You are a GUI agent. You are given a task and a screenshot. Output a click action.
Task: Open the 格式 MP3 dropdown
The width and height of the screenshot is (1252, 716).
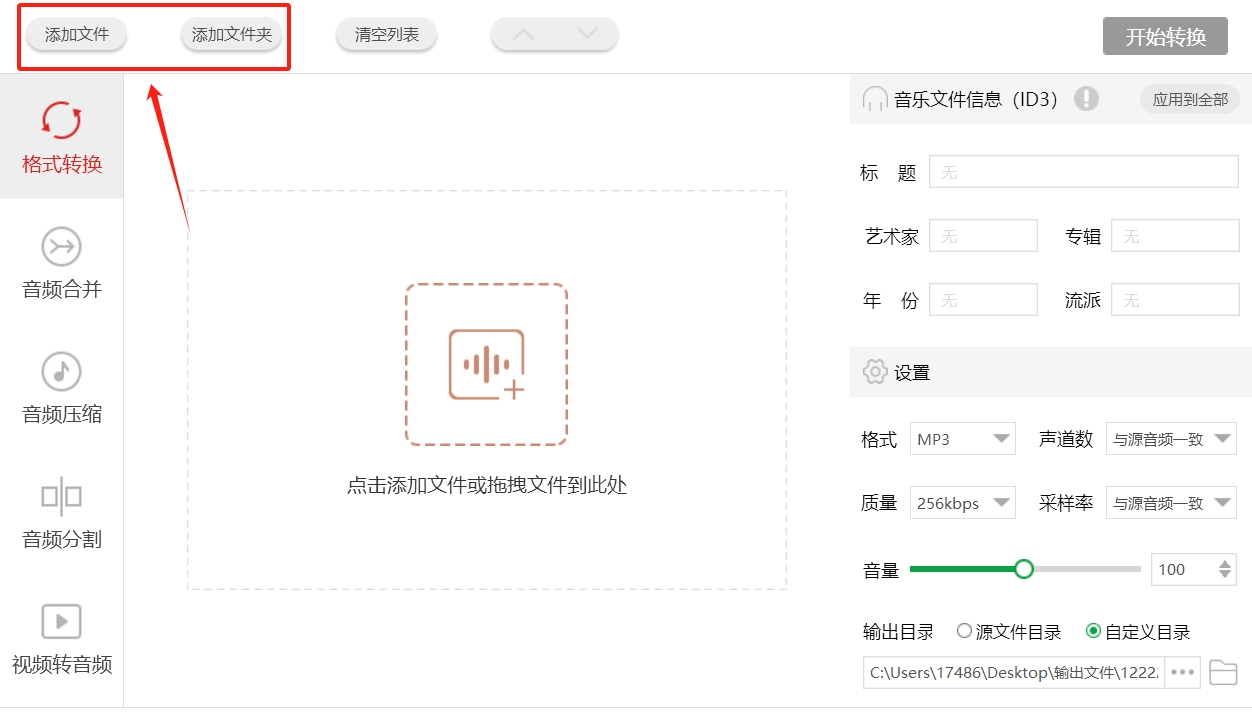coord(963,439)
